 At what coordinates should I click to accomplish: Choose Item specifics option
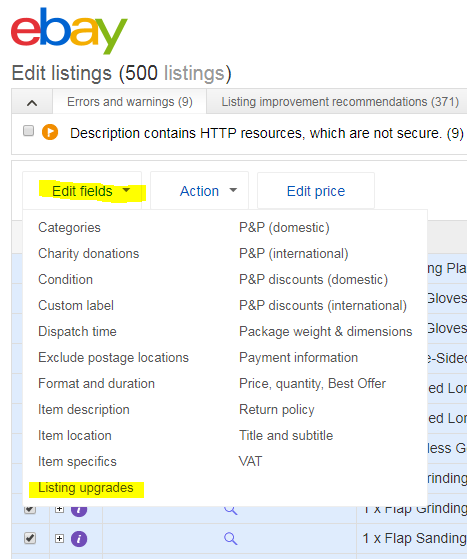(77, 462)
